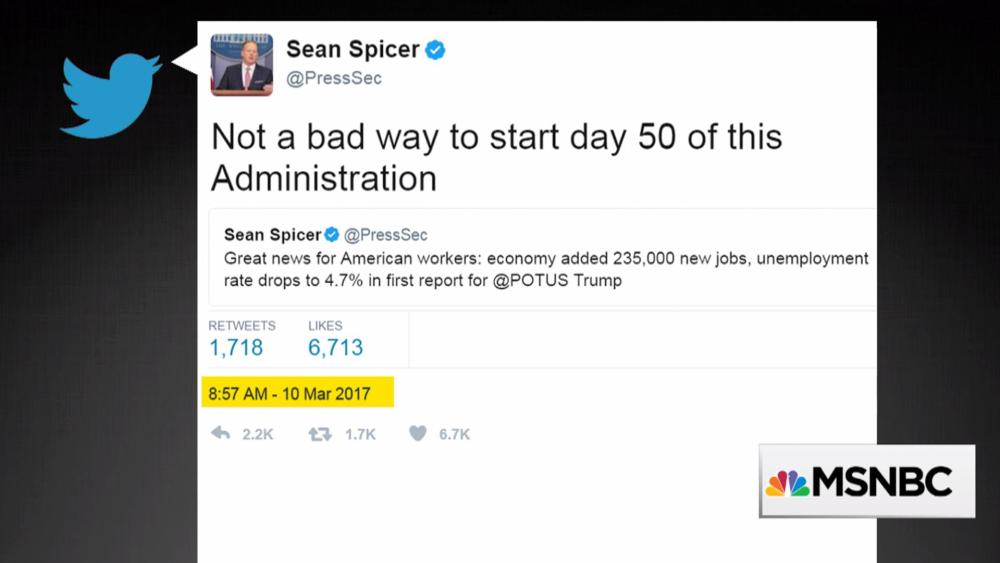Screen dimensions: 1000x563
Task: Click the main tweet text about day 50
Action: pos(495,157)
